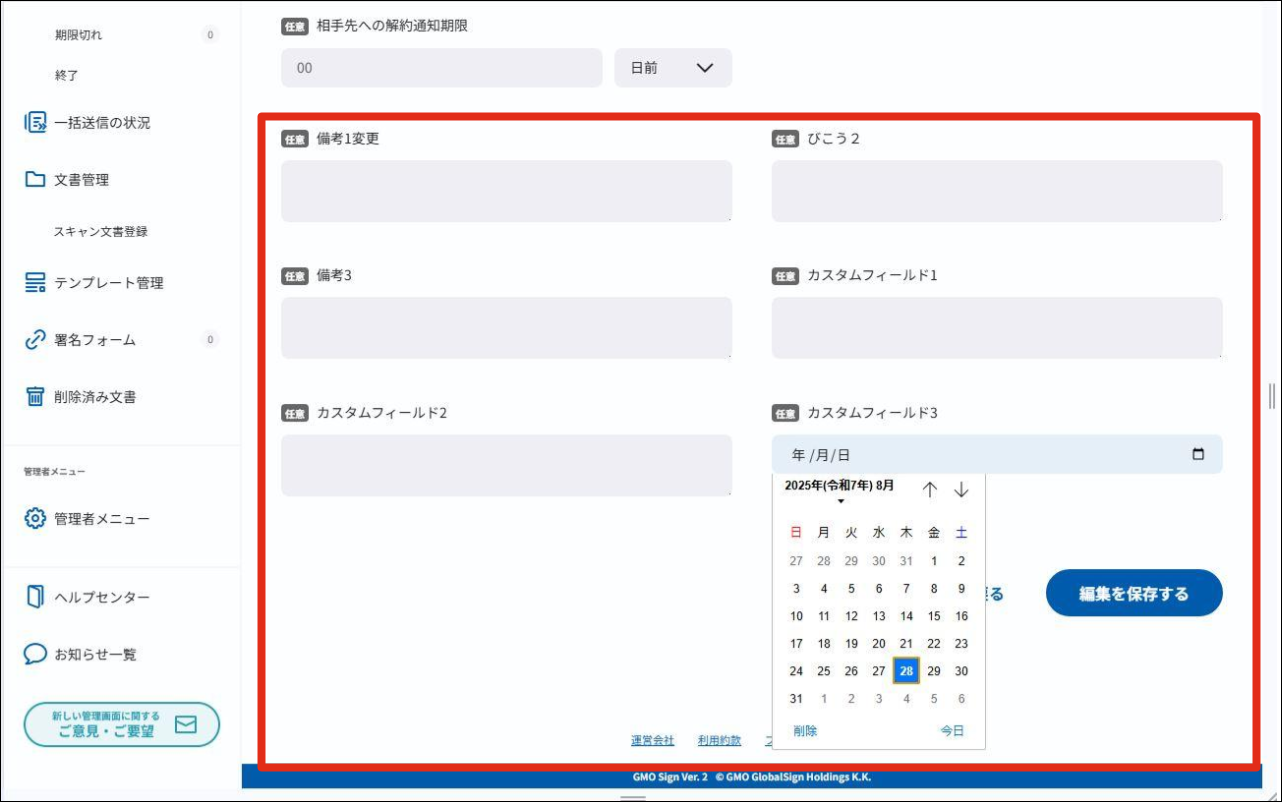The height and width of the screenshot is (802, 1282).
Task: Click the previous month up arrow
Action: point(931,489)
